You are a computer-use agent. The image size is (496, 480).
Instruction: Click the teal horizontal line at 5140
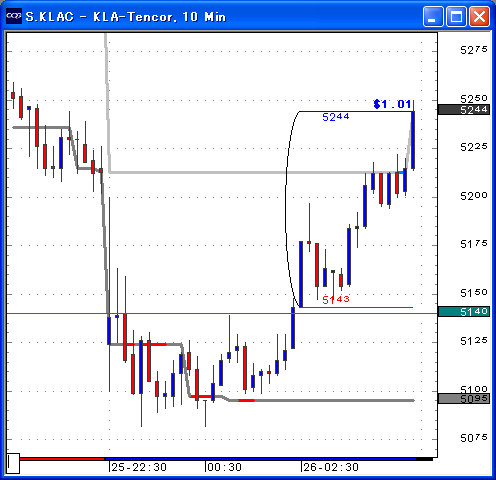(222, 313)
